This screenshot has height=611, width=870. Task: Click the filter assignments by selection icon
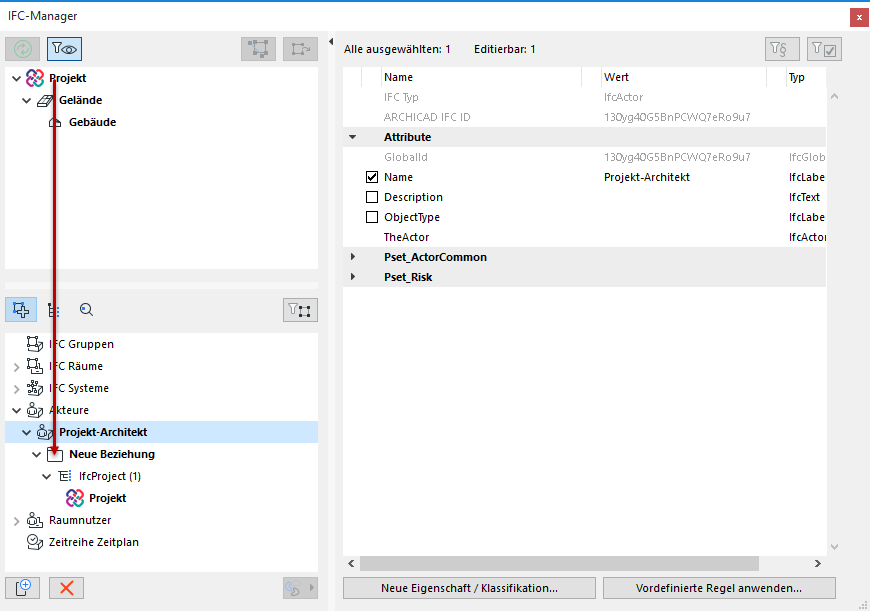coord(300,310)
